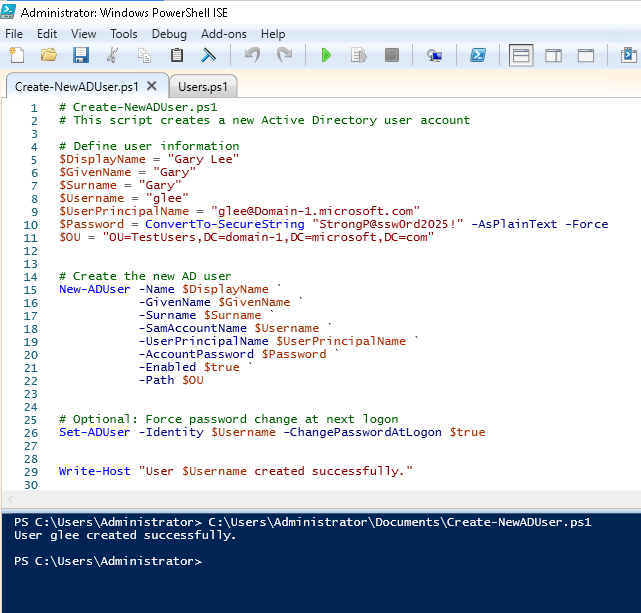Click the -AsPlainText parameter

514,224
